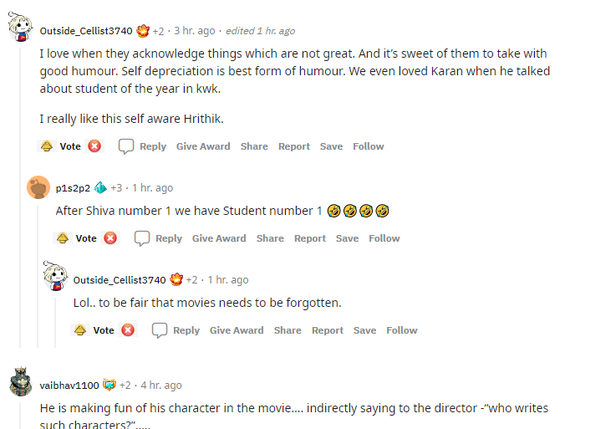
Task: Report the 'Lol.. to be fair' reply
Action: pyautogui.click(x=327, y=330)
